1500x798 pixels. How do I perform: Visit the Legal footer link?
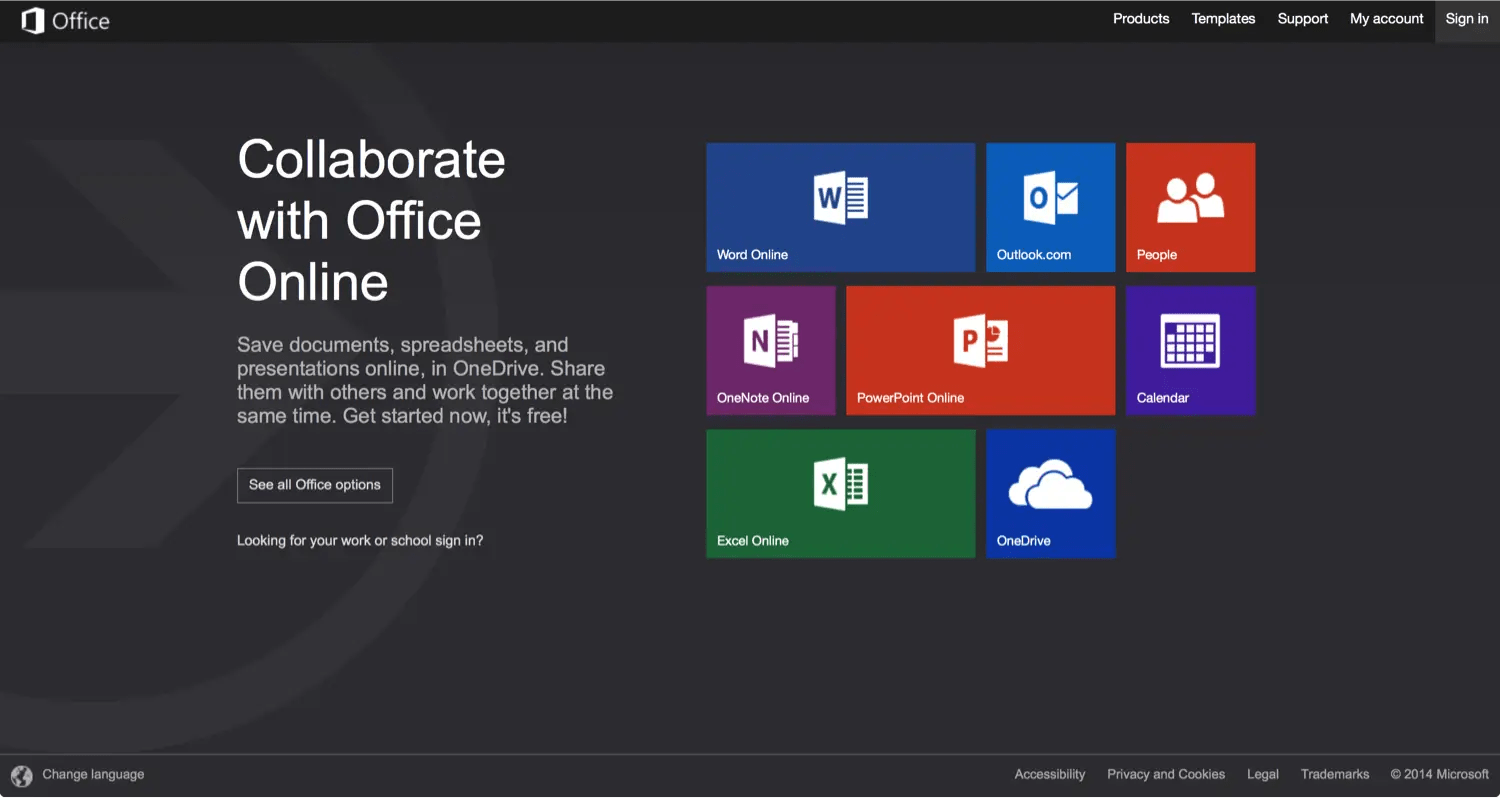coord(1263,775)
